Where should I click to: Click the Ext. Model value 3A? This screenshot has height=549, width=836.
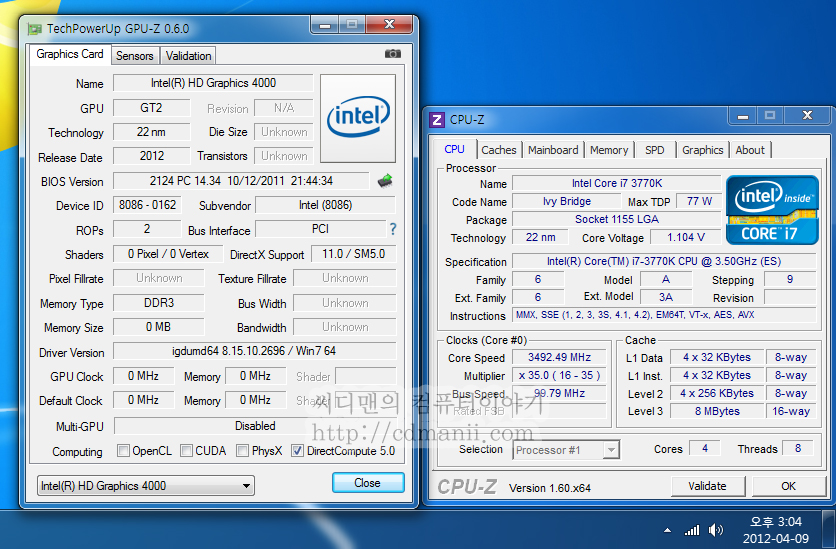click(x=666, y=297)
